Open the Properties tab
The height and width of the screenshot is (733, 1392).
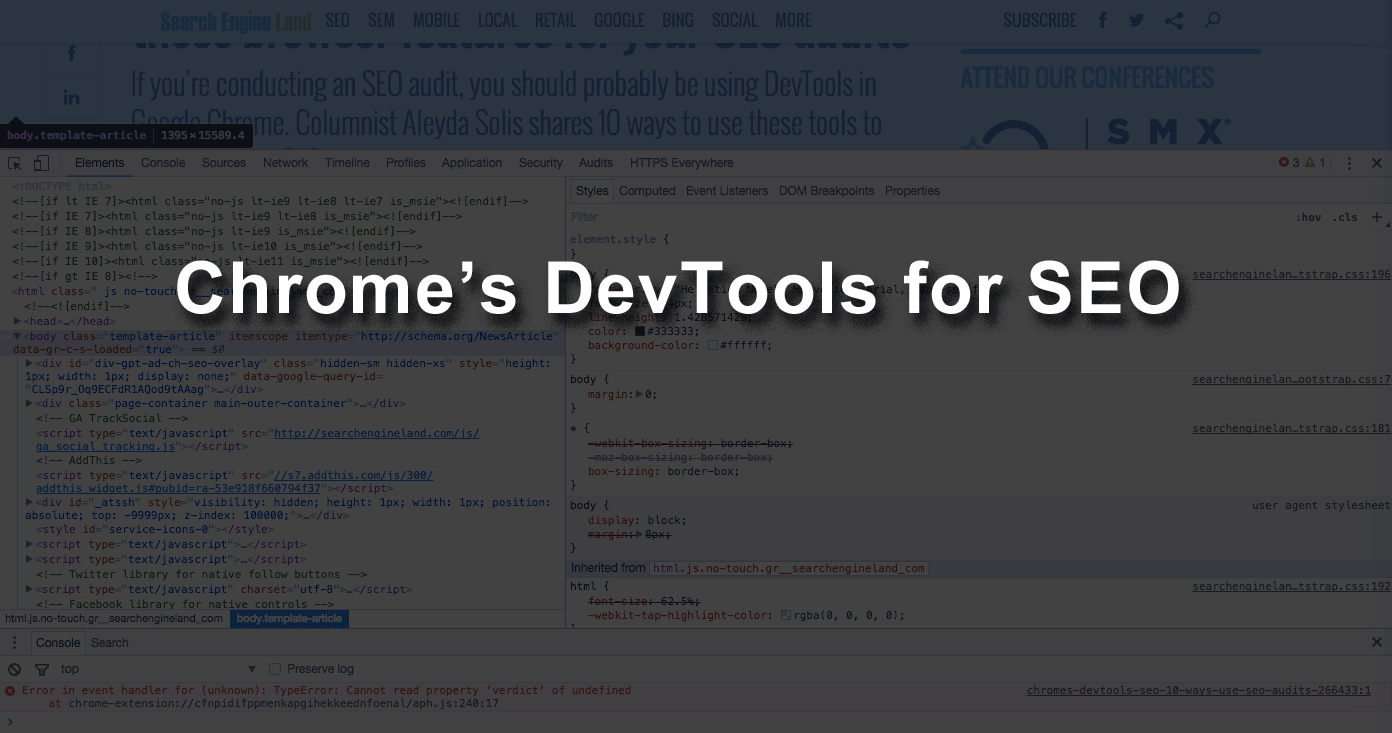pyautogui.click(x=913, y=191)
